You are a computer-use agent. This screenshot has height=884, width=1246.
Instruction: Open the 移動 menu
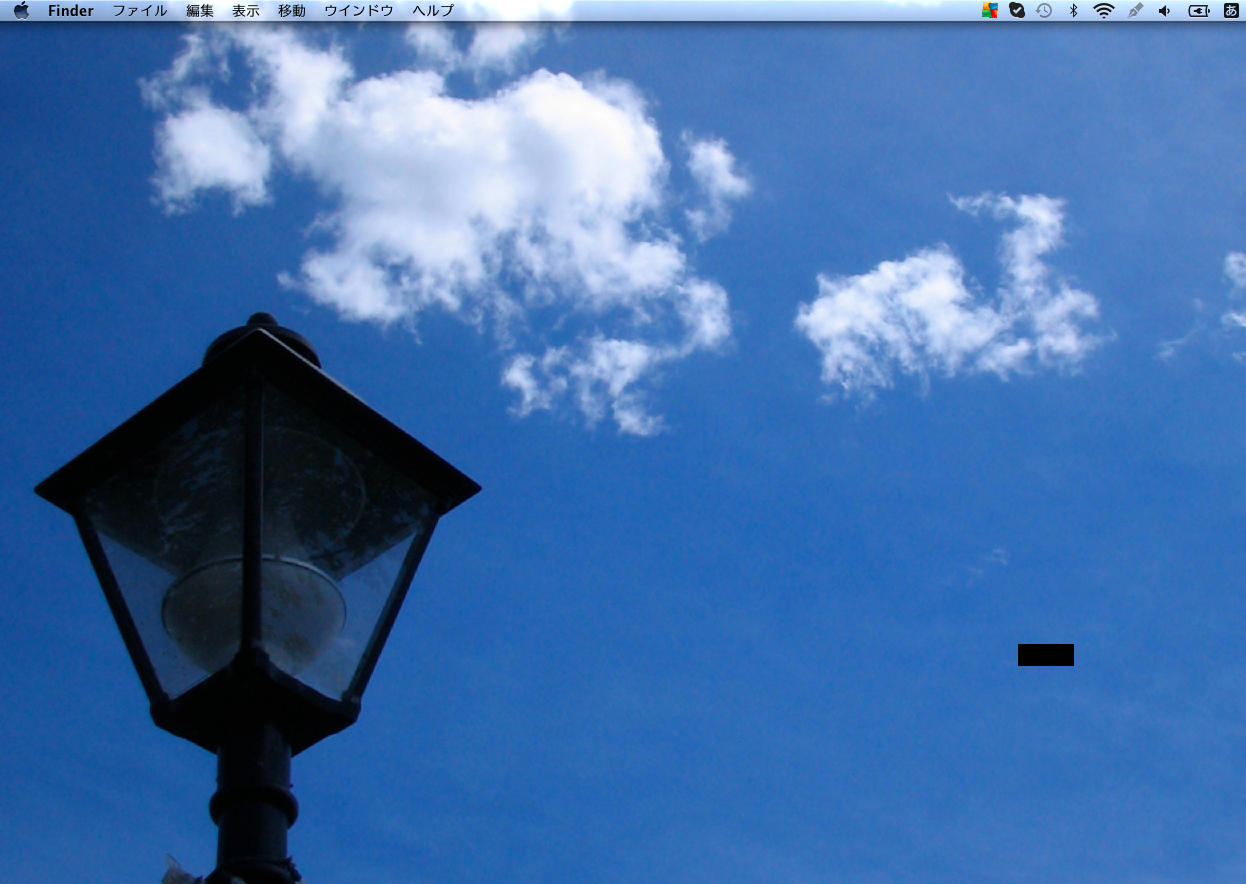click(292, 11)
